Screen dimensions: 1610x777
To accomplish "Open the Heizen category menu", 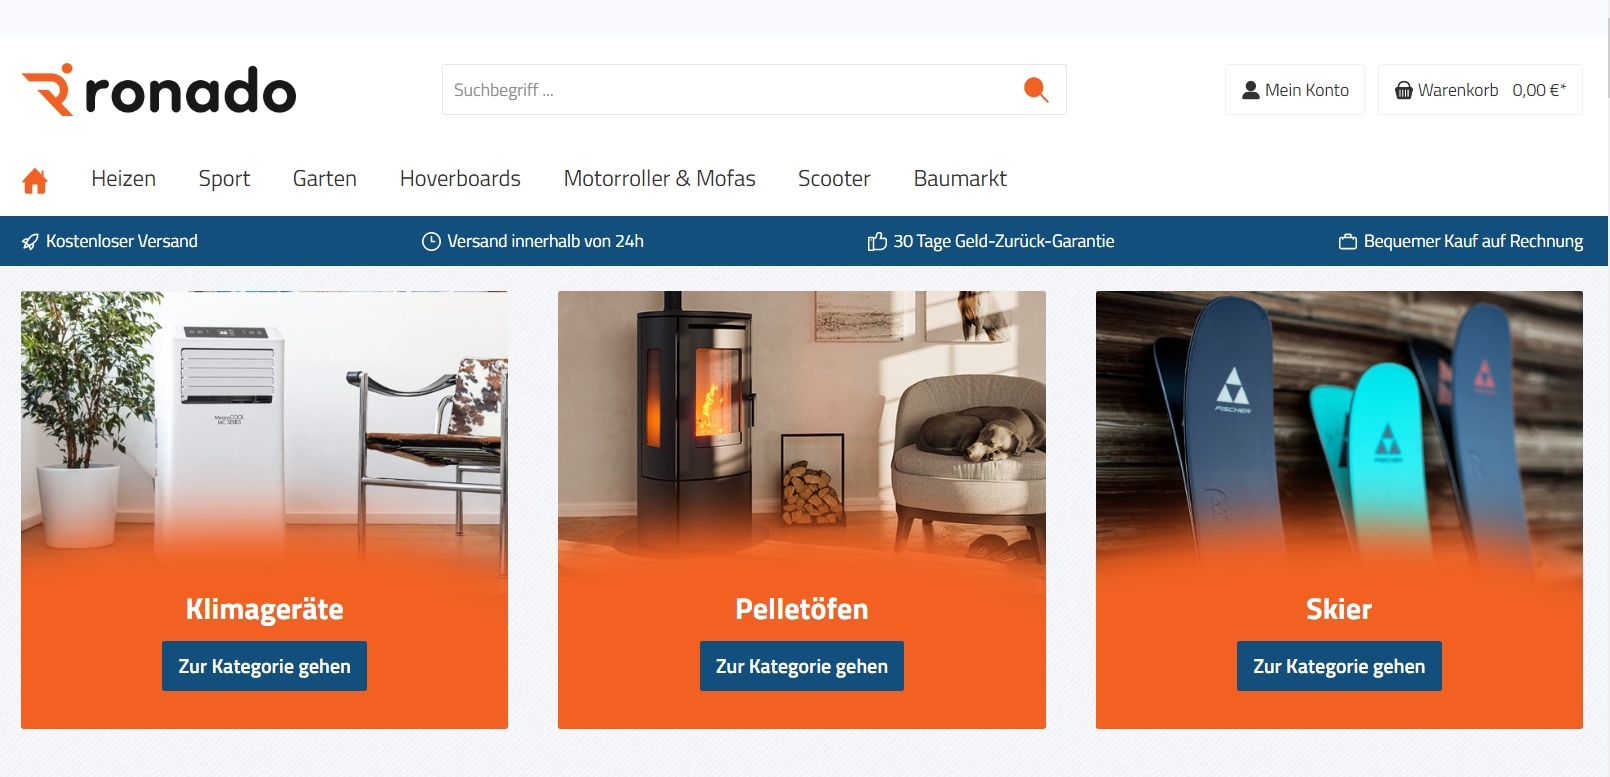I will point(124,179).
